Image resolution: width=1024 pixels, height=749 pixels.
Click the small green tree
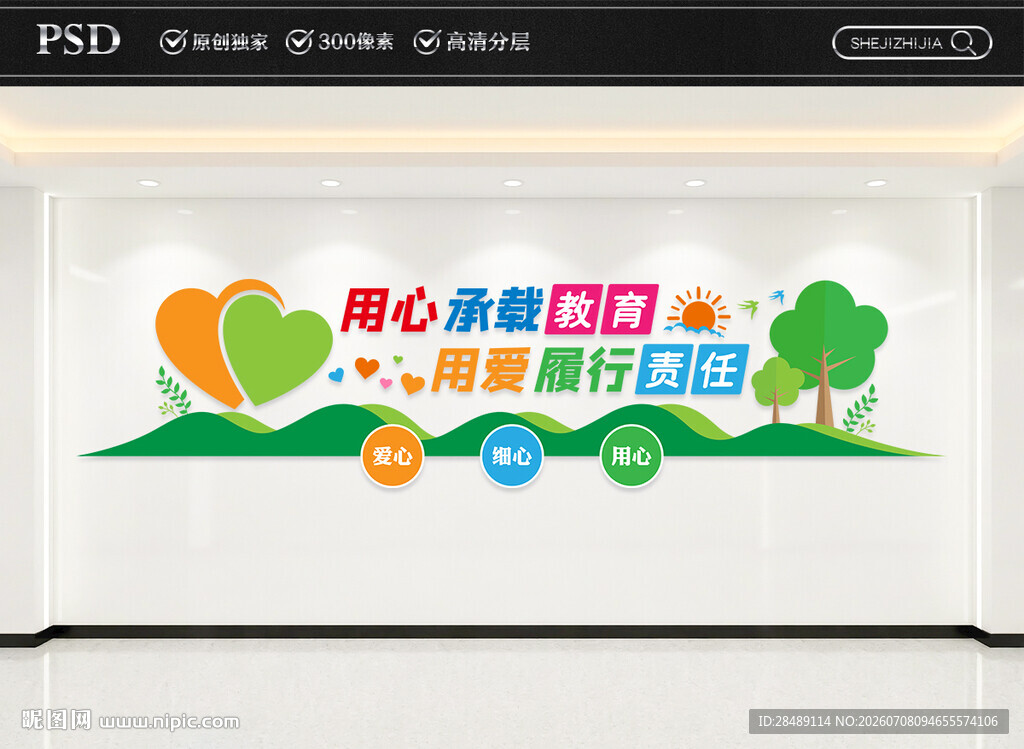(x=776, y=389)
